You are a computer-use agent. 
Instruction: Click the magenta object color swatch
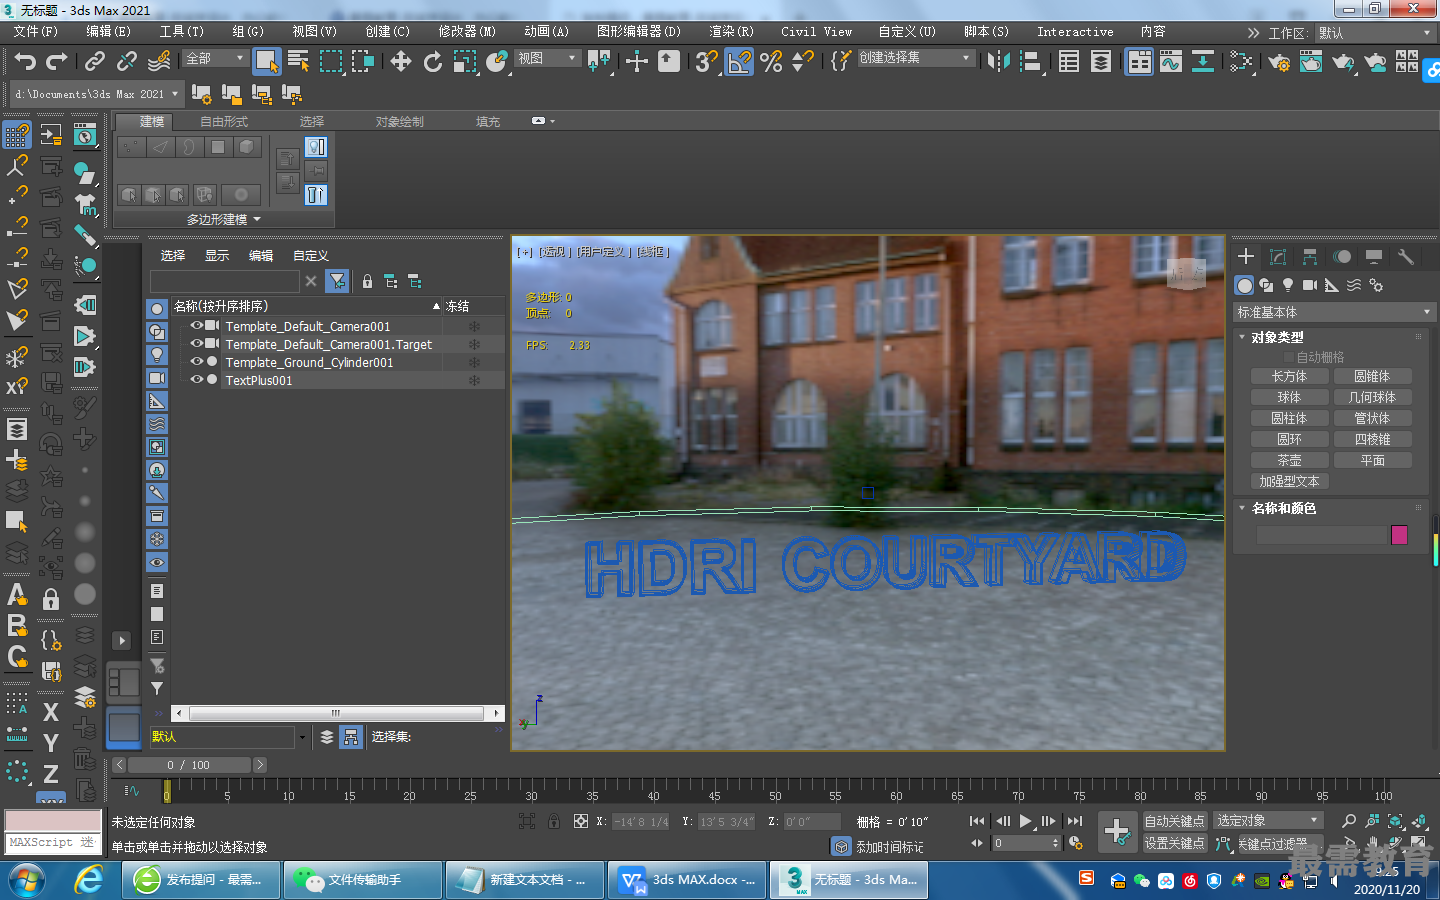click(1399, 535)
